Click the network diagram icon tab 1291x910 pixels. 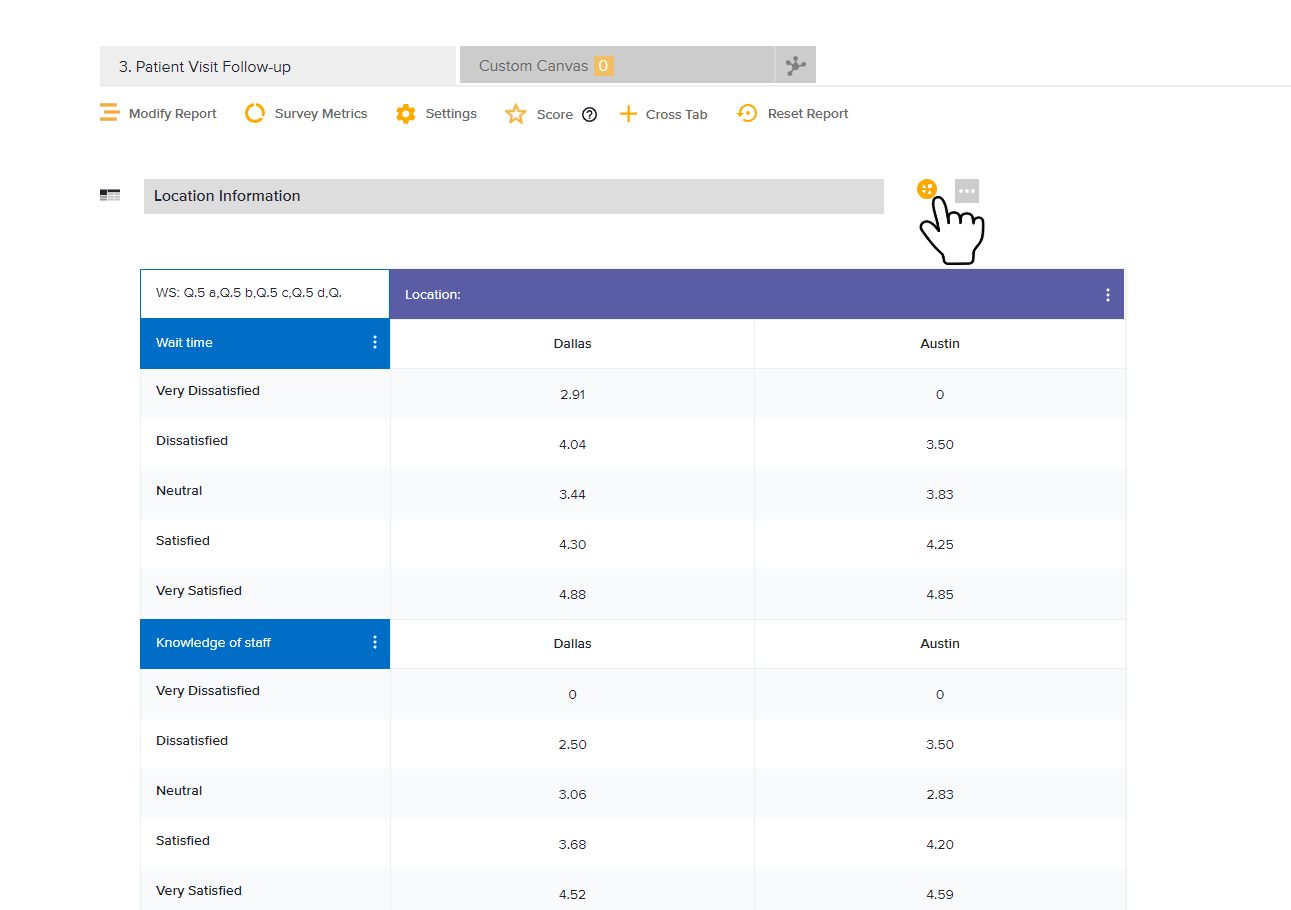coord(795,66)
